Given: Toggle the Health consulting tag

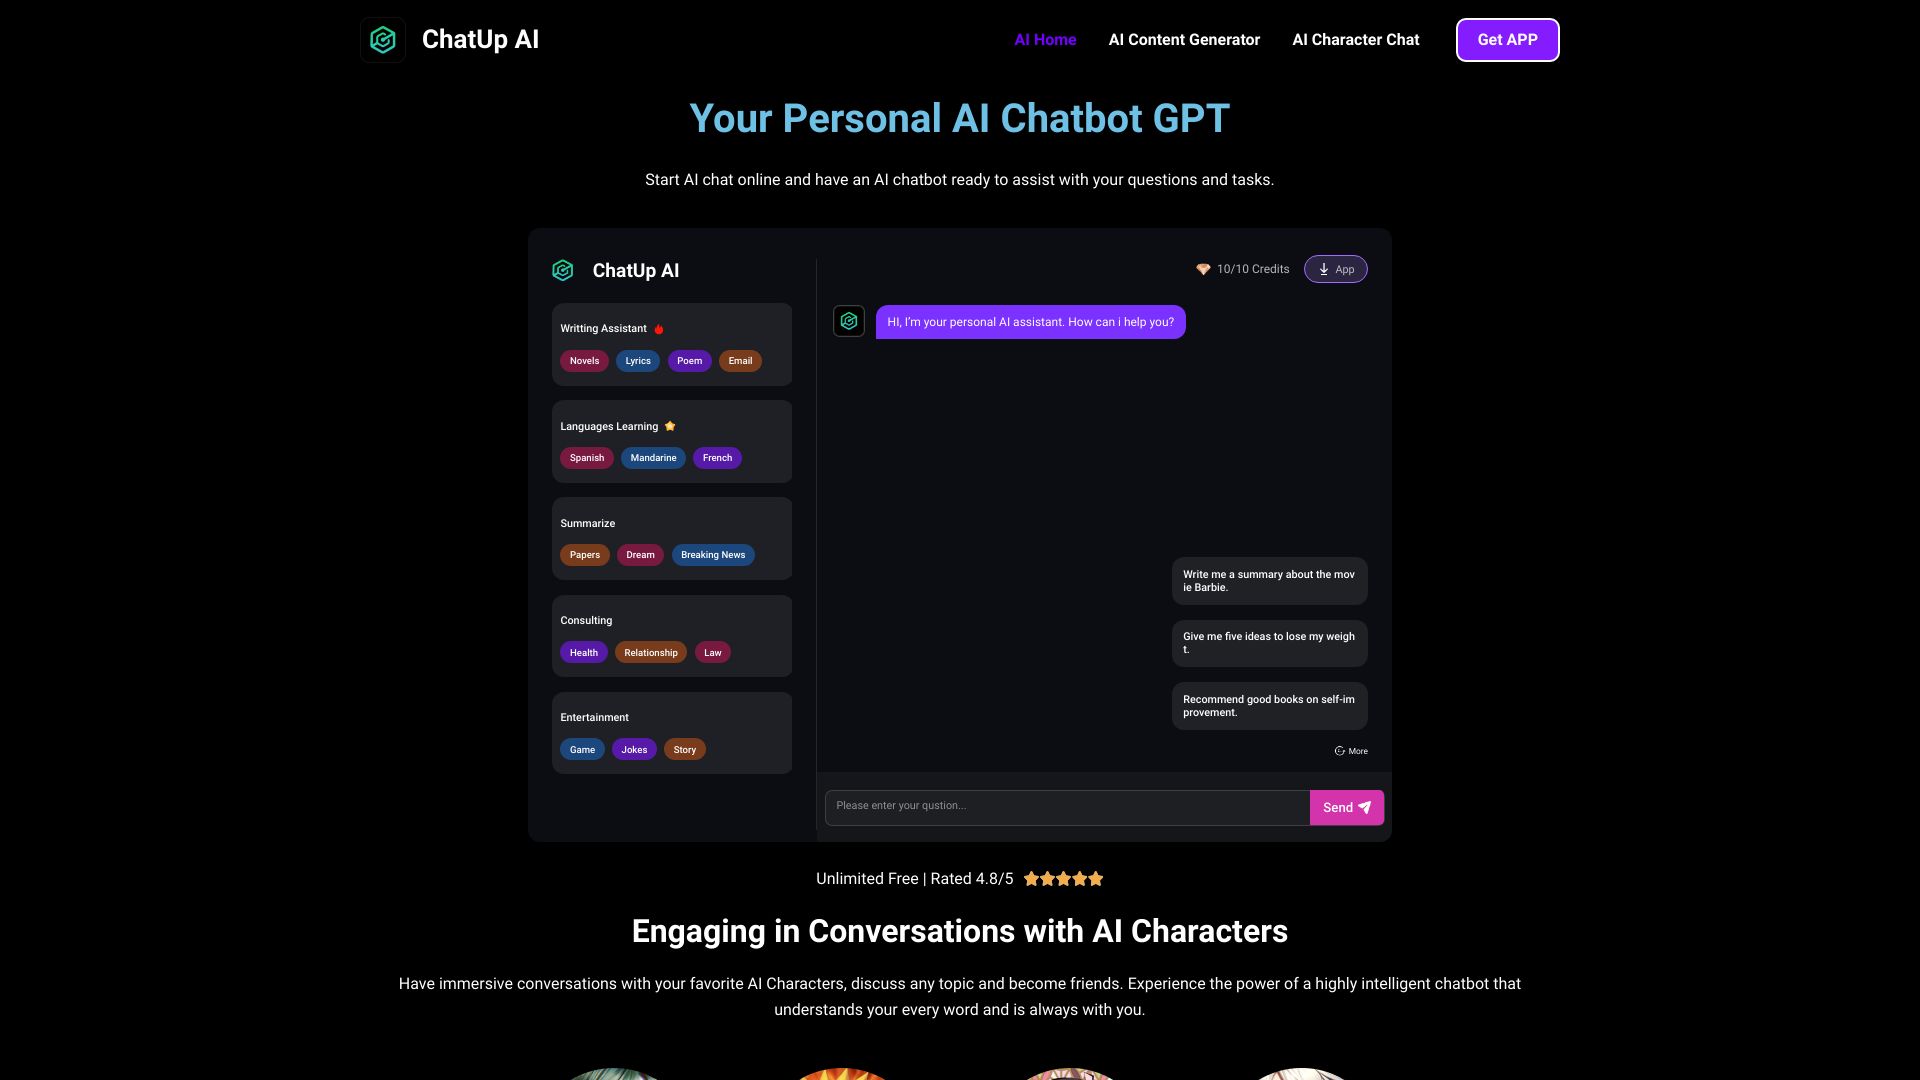Looking at the screenshot, I should [583, 651].
